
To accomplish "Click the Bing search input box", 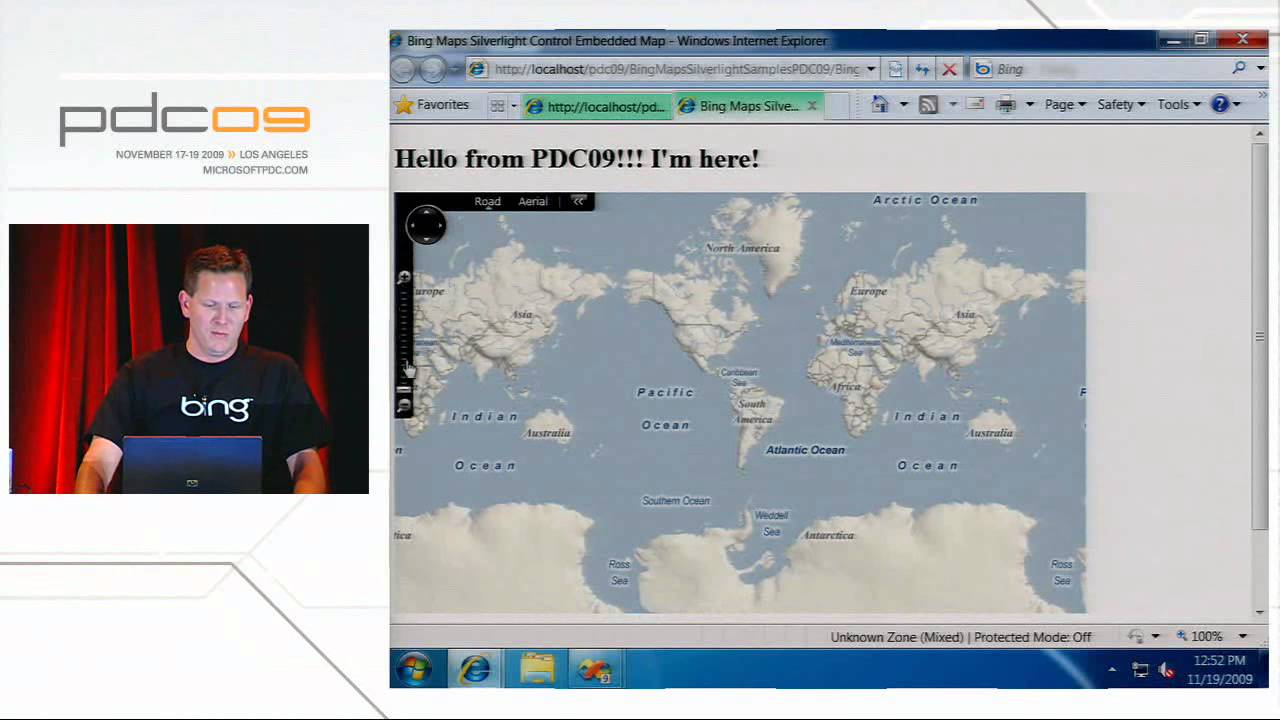I will coord(1110,69).
